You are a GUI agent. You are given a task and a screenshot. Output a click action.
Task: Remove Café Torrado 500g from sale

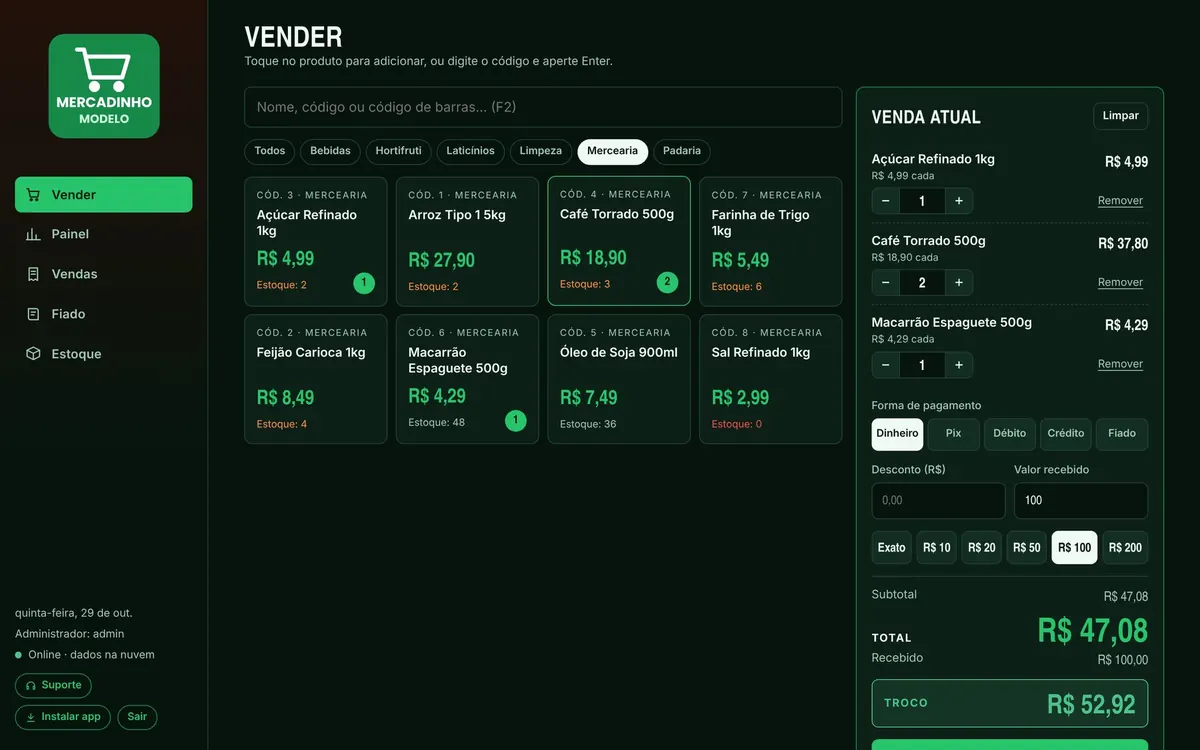coord(1120,283)
